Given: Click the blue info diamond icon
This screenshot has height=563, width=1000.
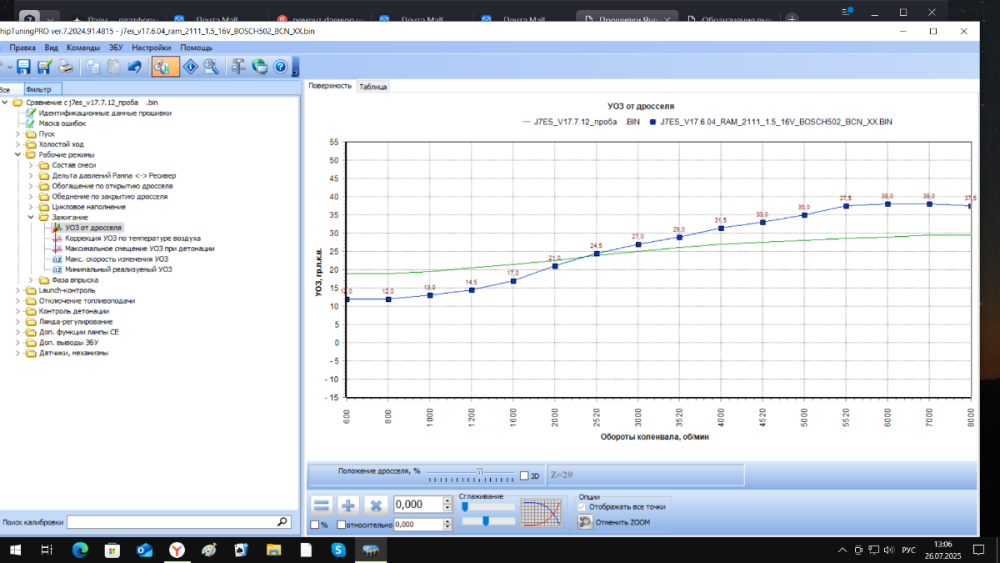Looking at the screenshot, I should (190, 67).
